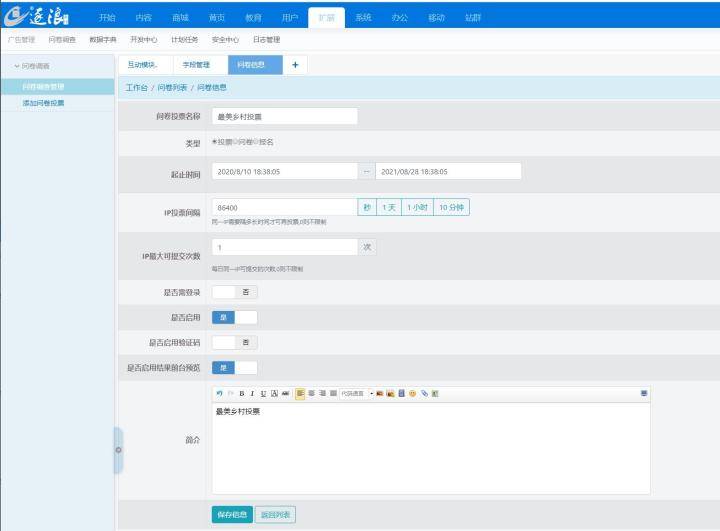The image size is (720, 531).
Task: Toggle bold formatting in the 简介 editor
Action: [x=241, y=394]
